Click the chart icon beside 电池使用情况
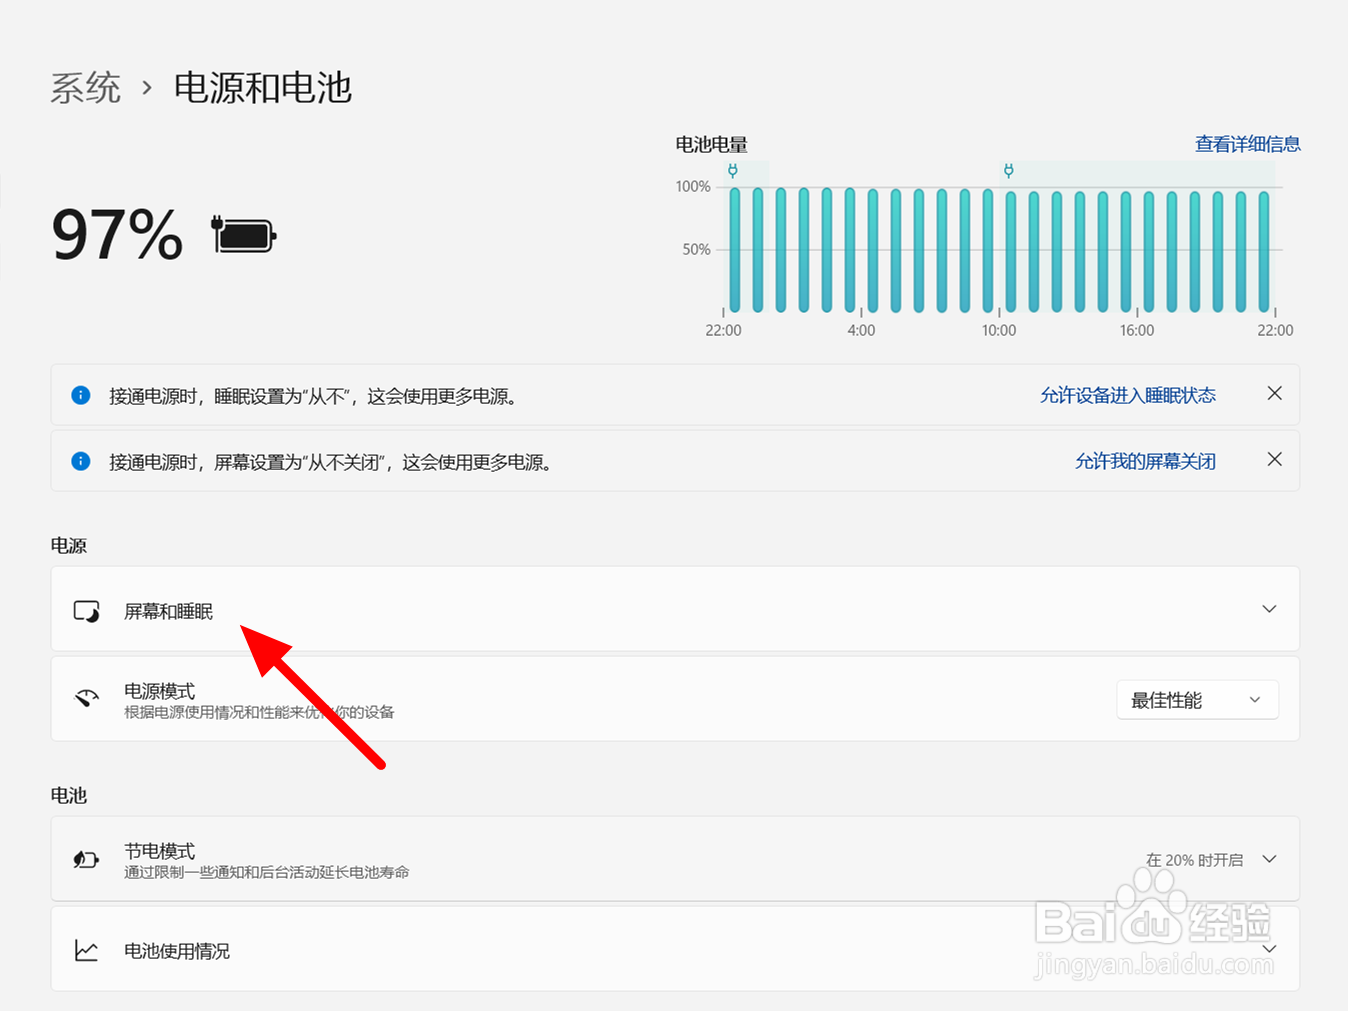 (86, 950)
